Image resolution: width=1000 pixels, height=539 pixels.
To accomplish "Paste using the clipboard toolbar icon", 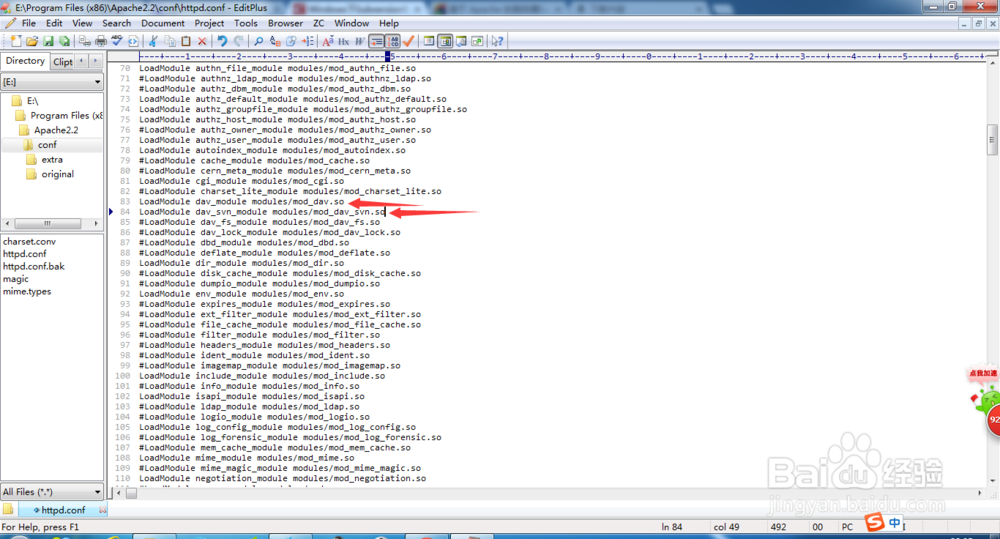I will point(186,41).
